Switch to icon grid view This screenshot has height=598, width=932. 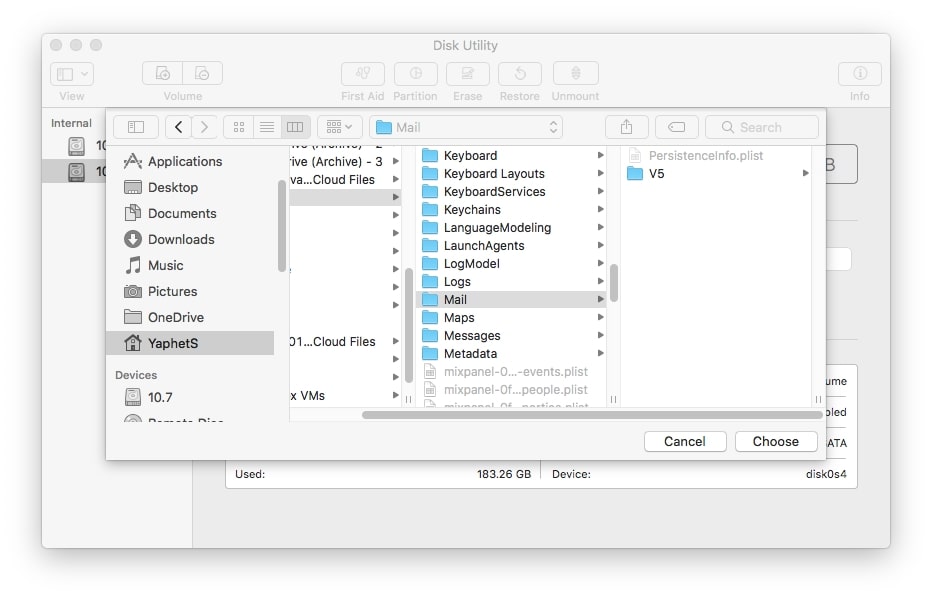pos(238,127)
